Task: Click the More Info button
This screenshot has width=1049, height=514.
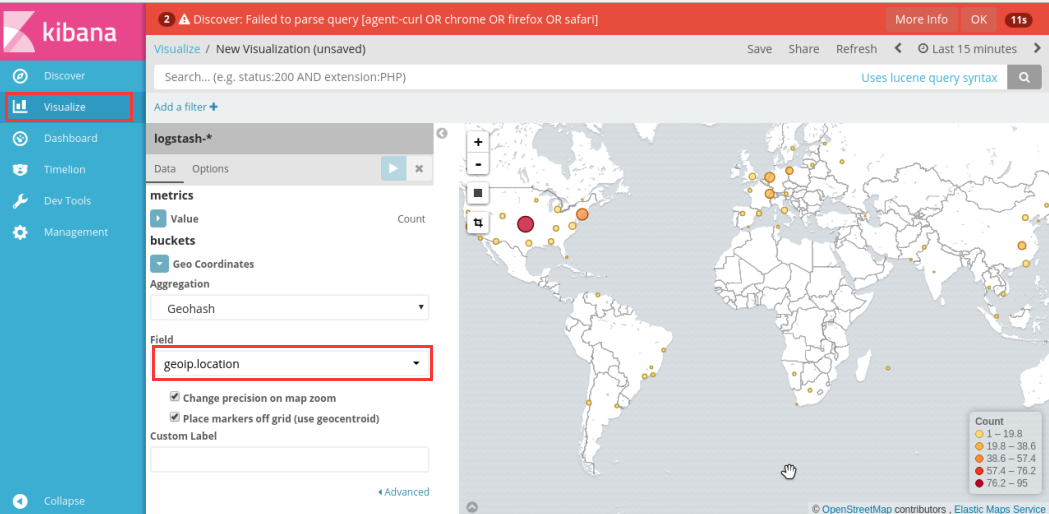Action: (x=921, y=19)
